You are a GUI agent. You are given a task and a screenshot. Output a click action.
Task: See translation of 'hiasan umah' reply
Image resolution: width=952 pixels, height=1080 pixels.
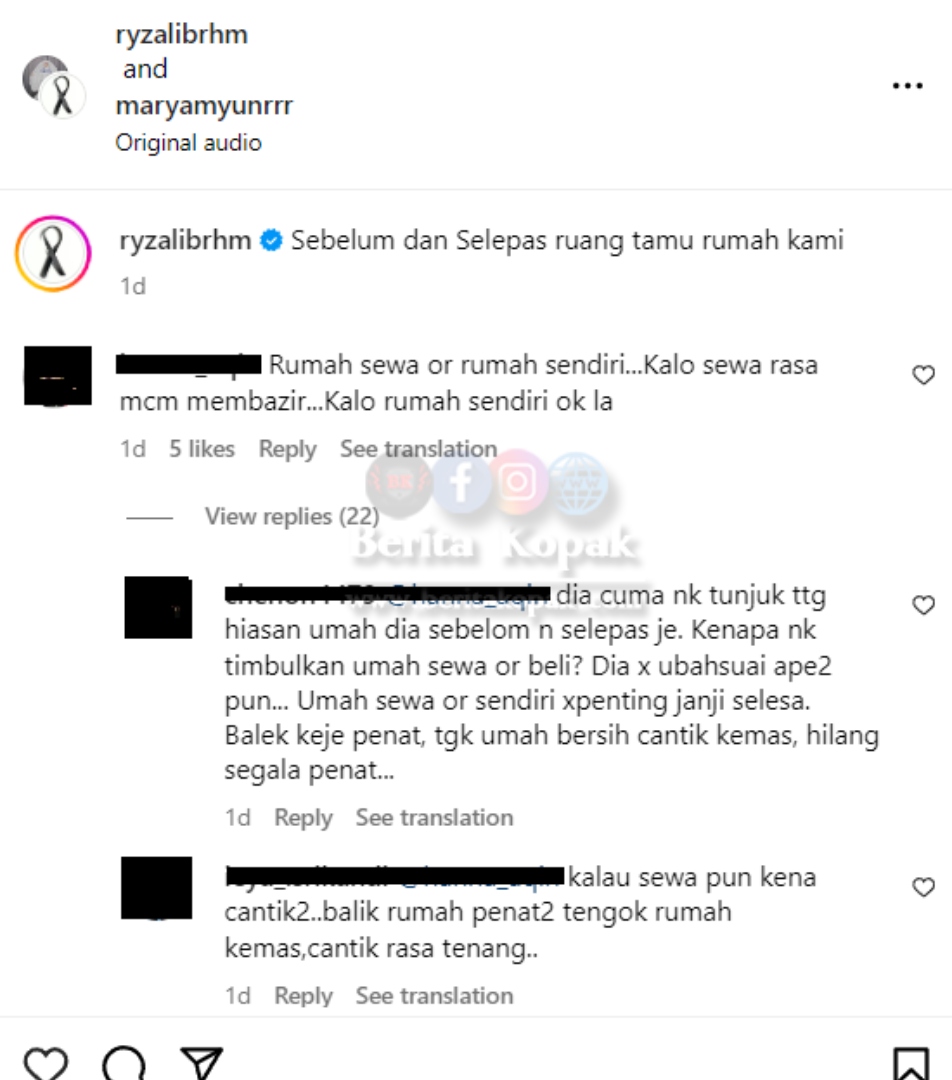[434, 818]
